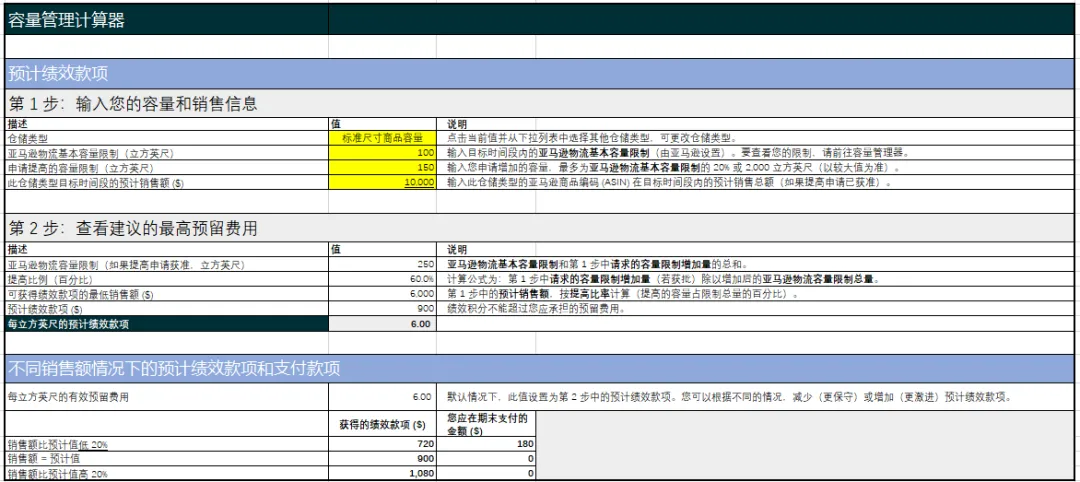This screenshot has width=1080, height=482.
Task: Select the cell with value 720
Action: tap(382, 445)
